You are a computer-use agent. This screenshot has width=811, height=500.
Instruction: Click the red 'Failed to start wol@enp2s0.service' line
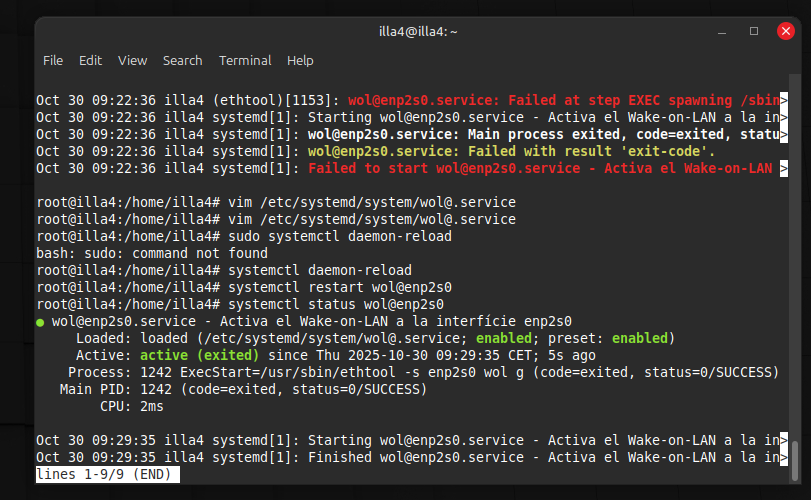540,168
